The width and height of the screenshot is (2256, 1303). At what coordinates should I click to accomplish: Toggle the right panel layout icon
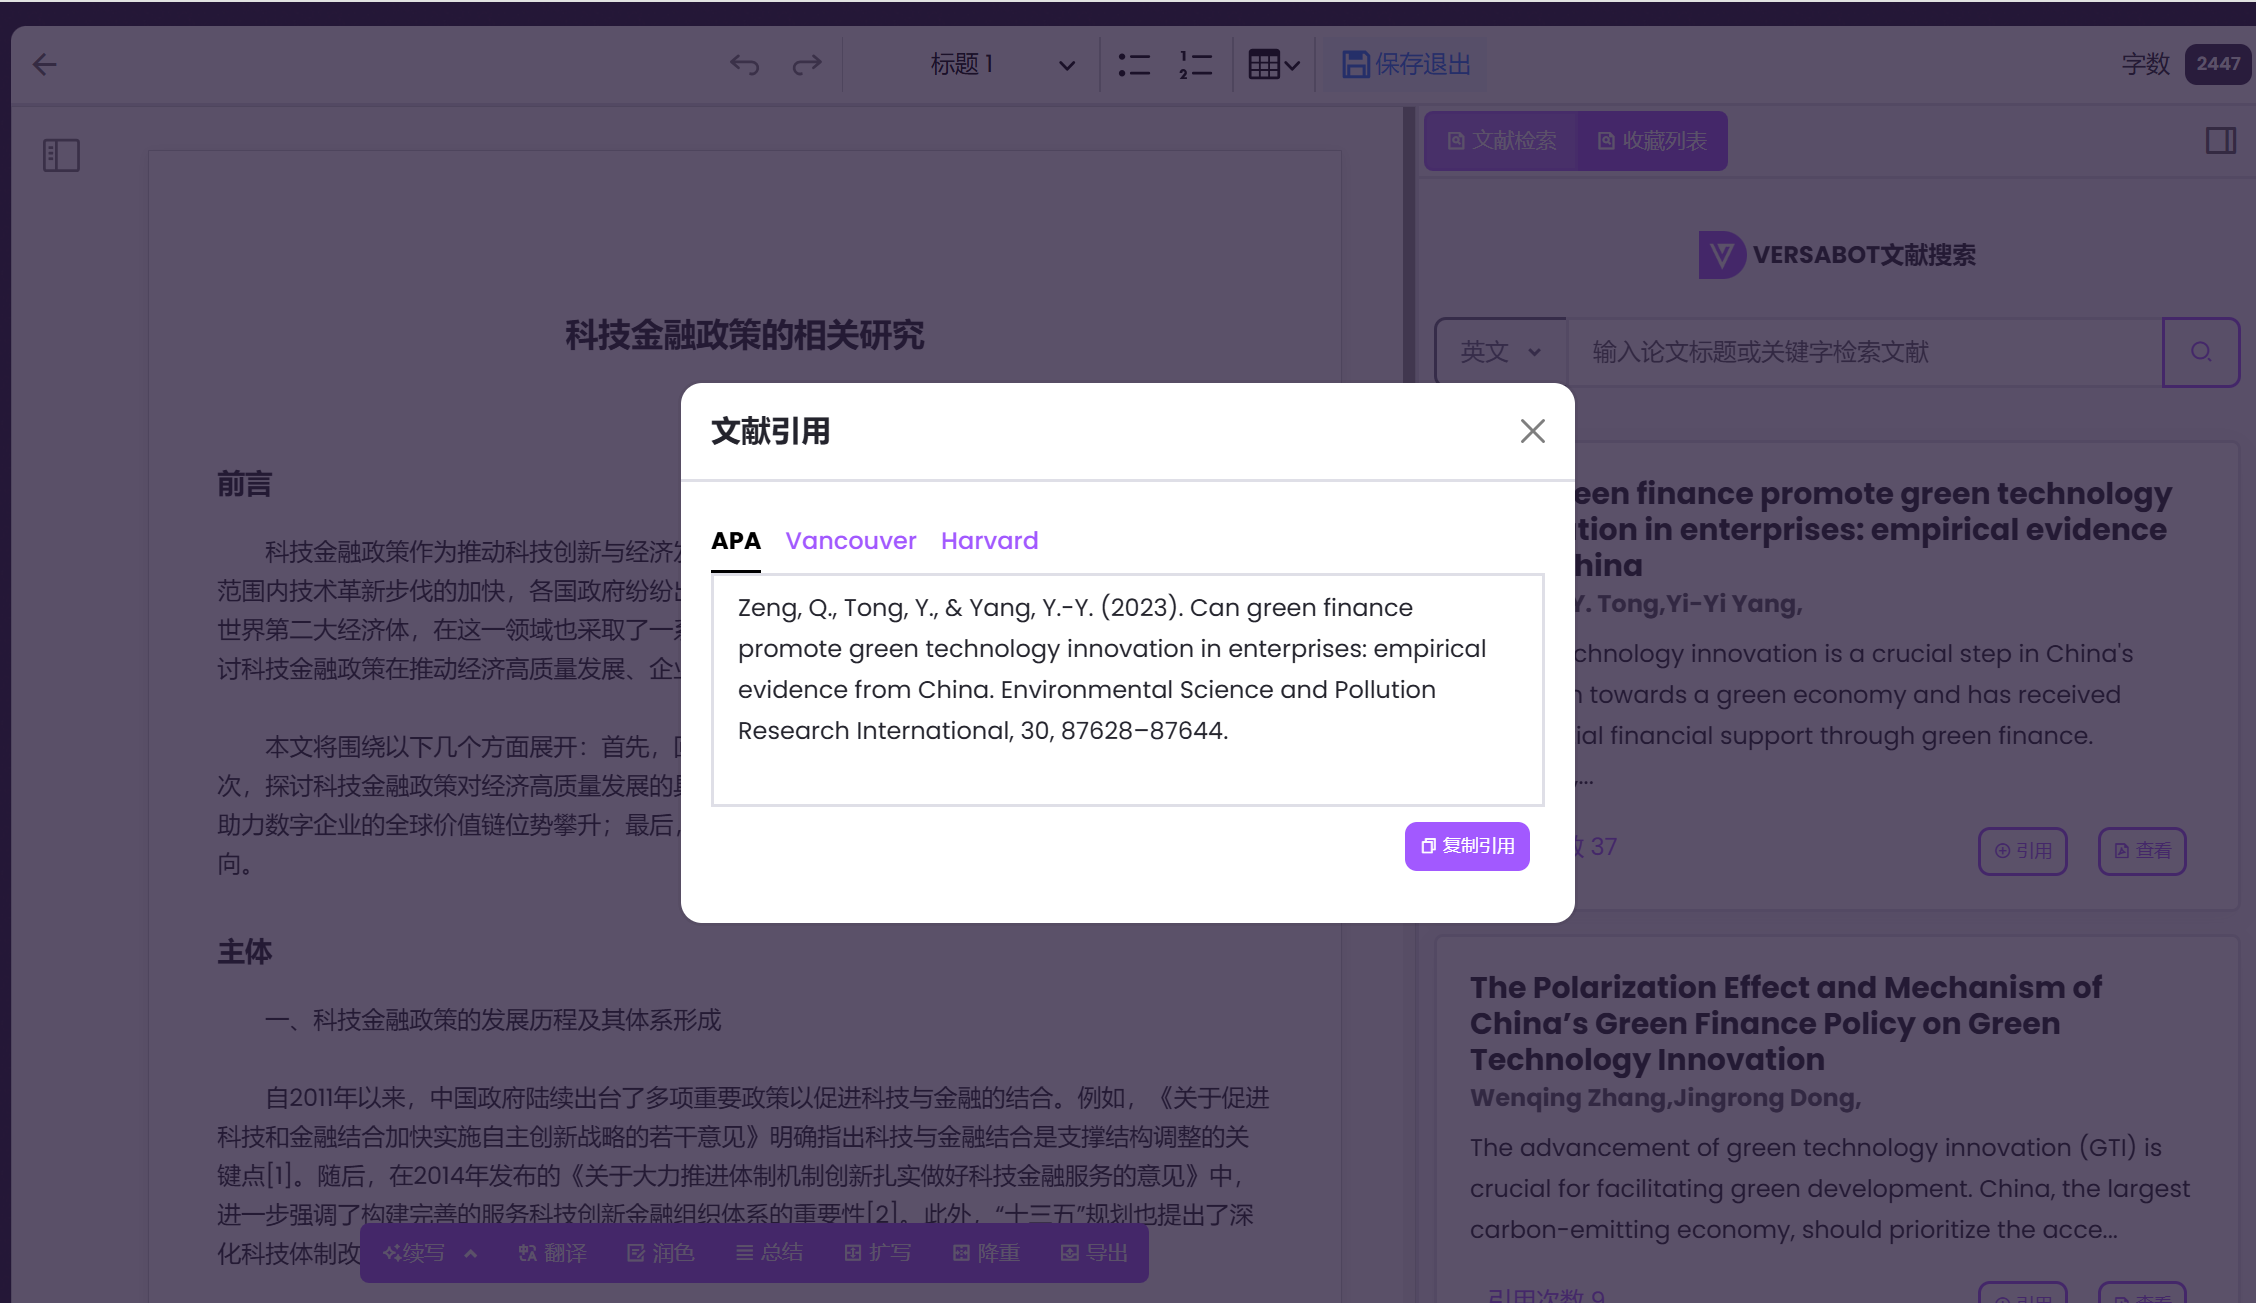tap(2221, 141)
